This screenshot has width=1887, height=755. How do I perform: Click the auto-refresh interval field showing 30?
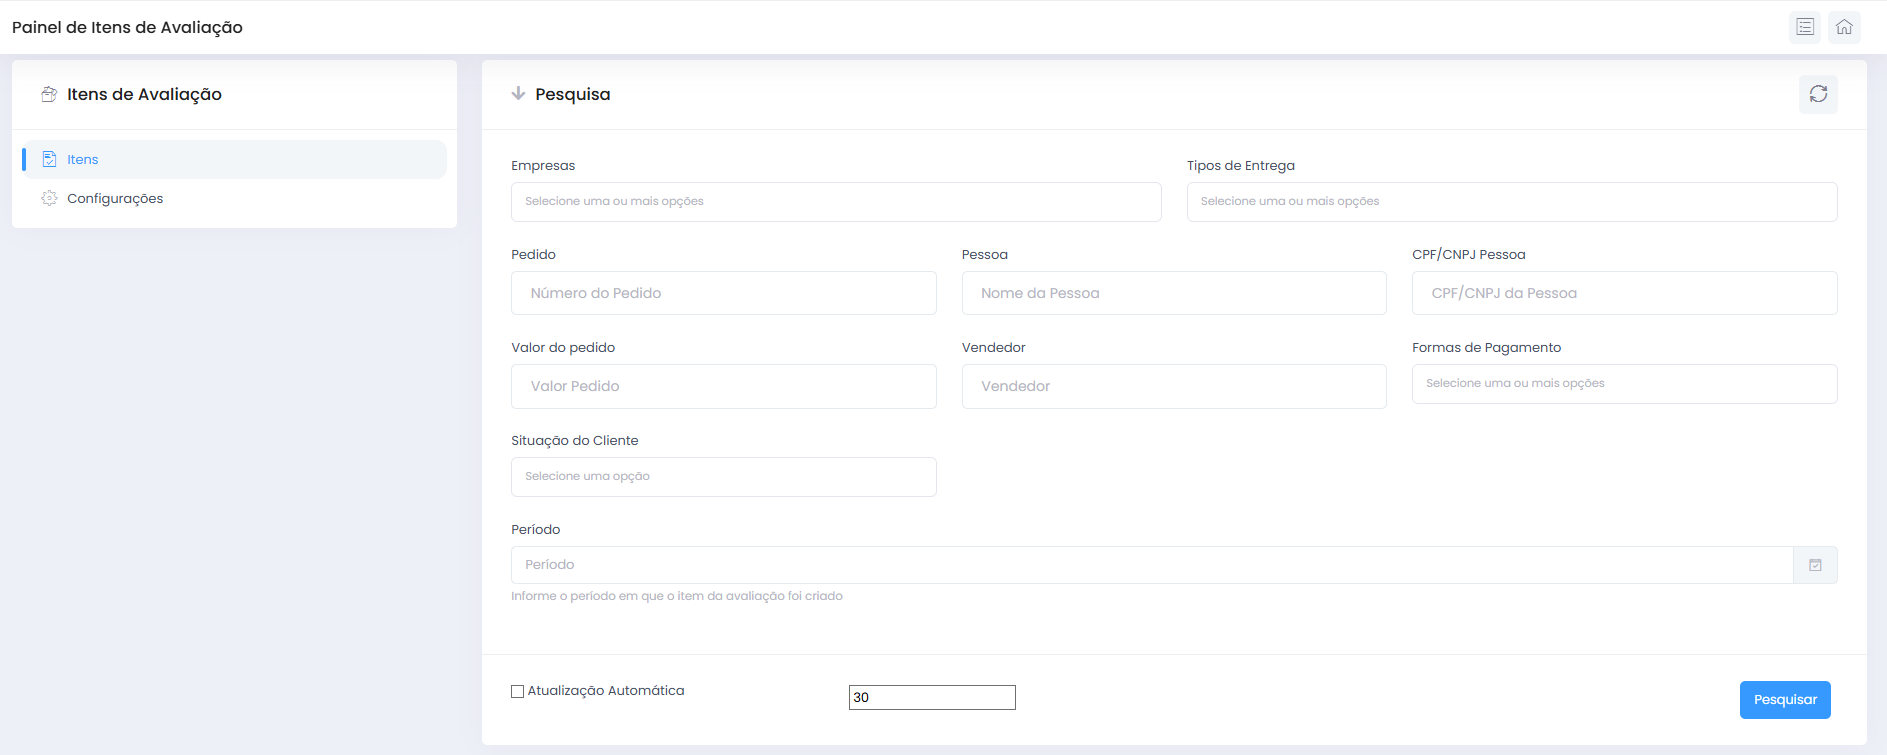(931, 697)
